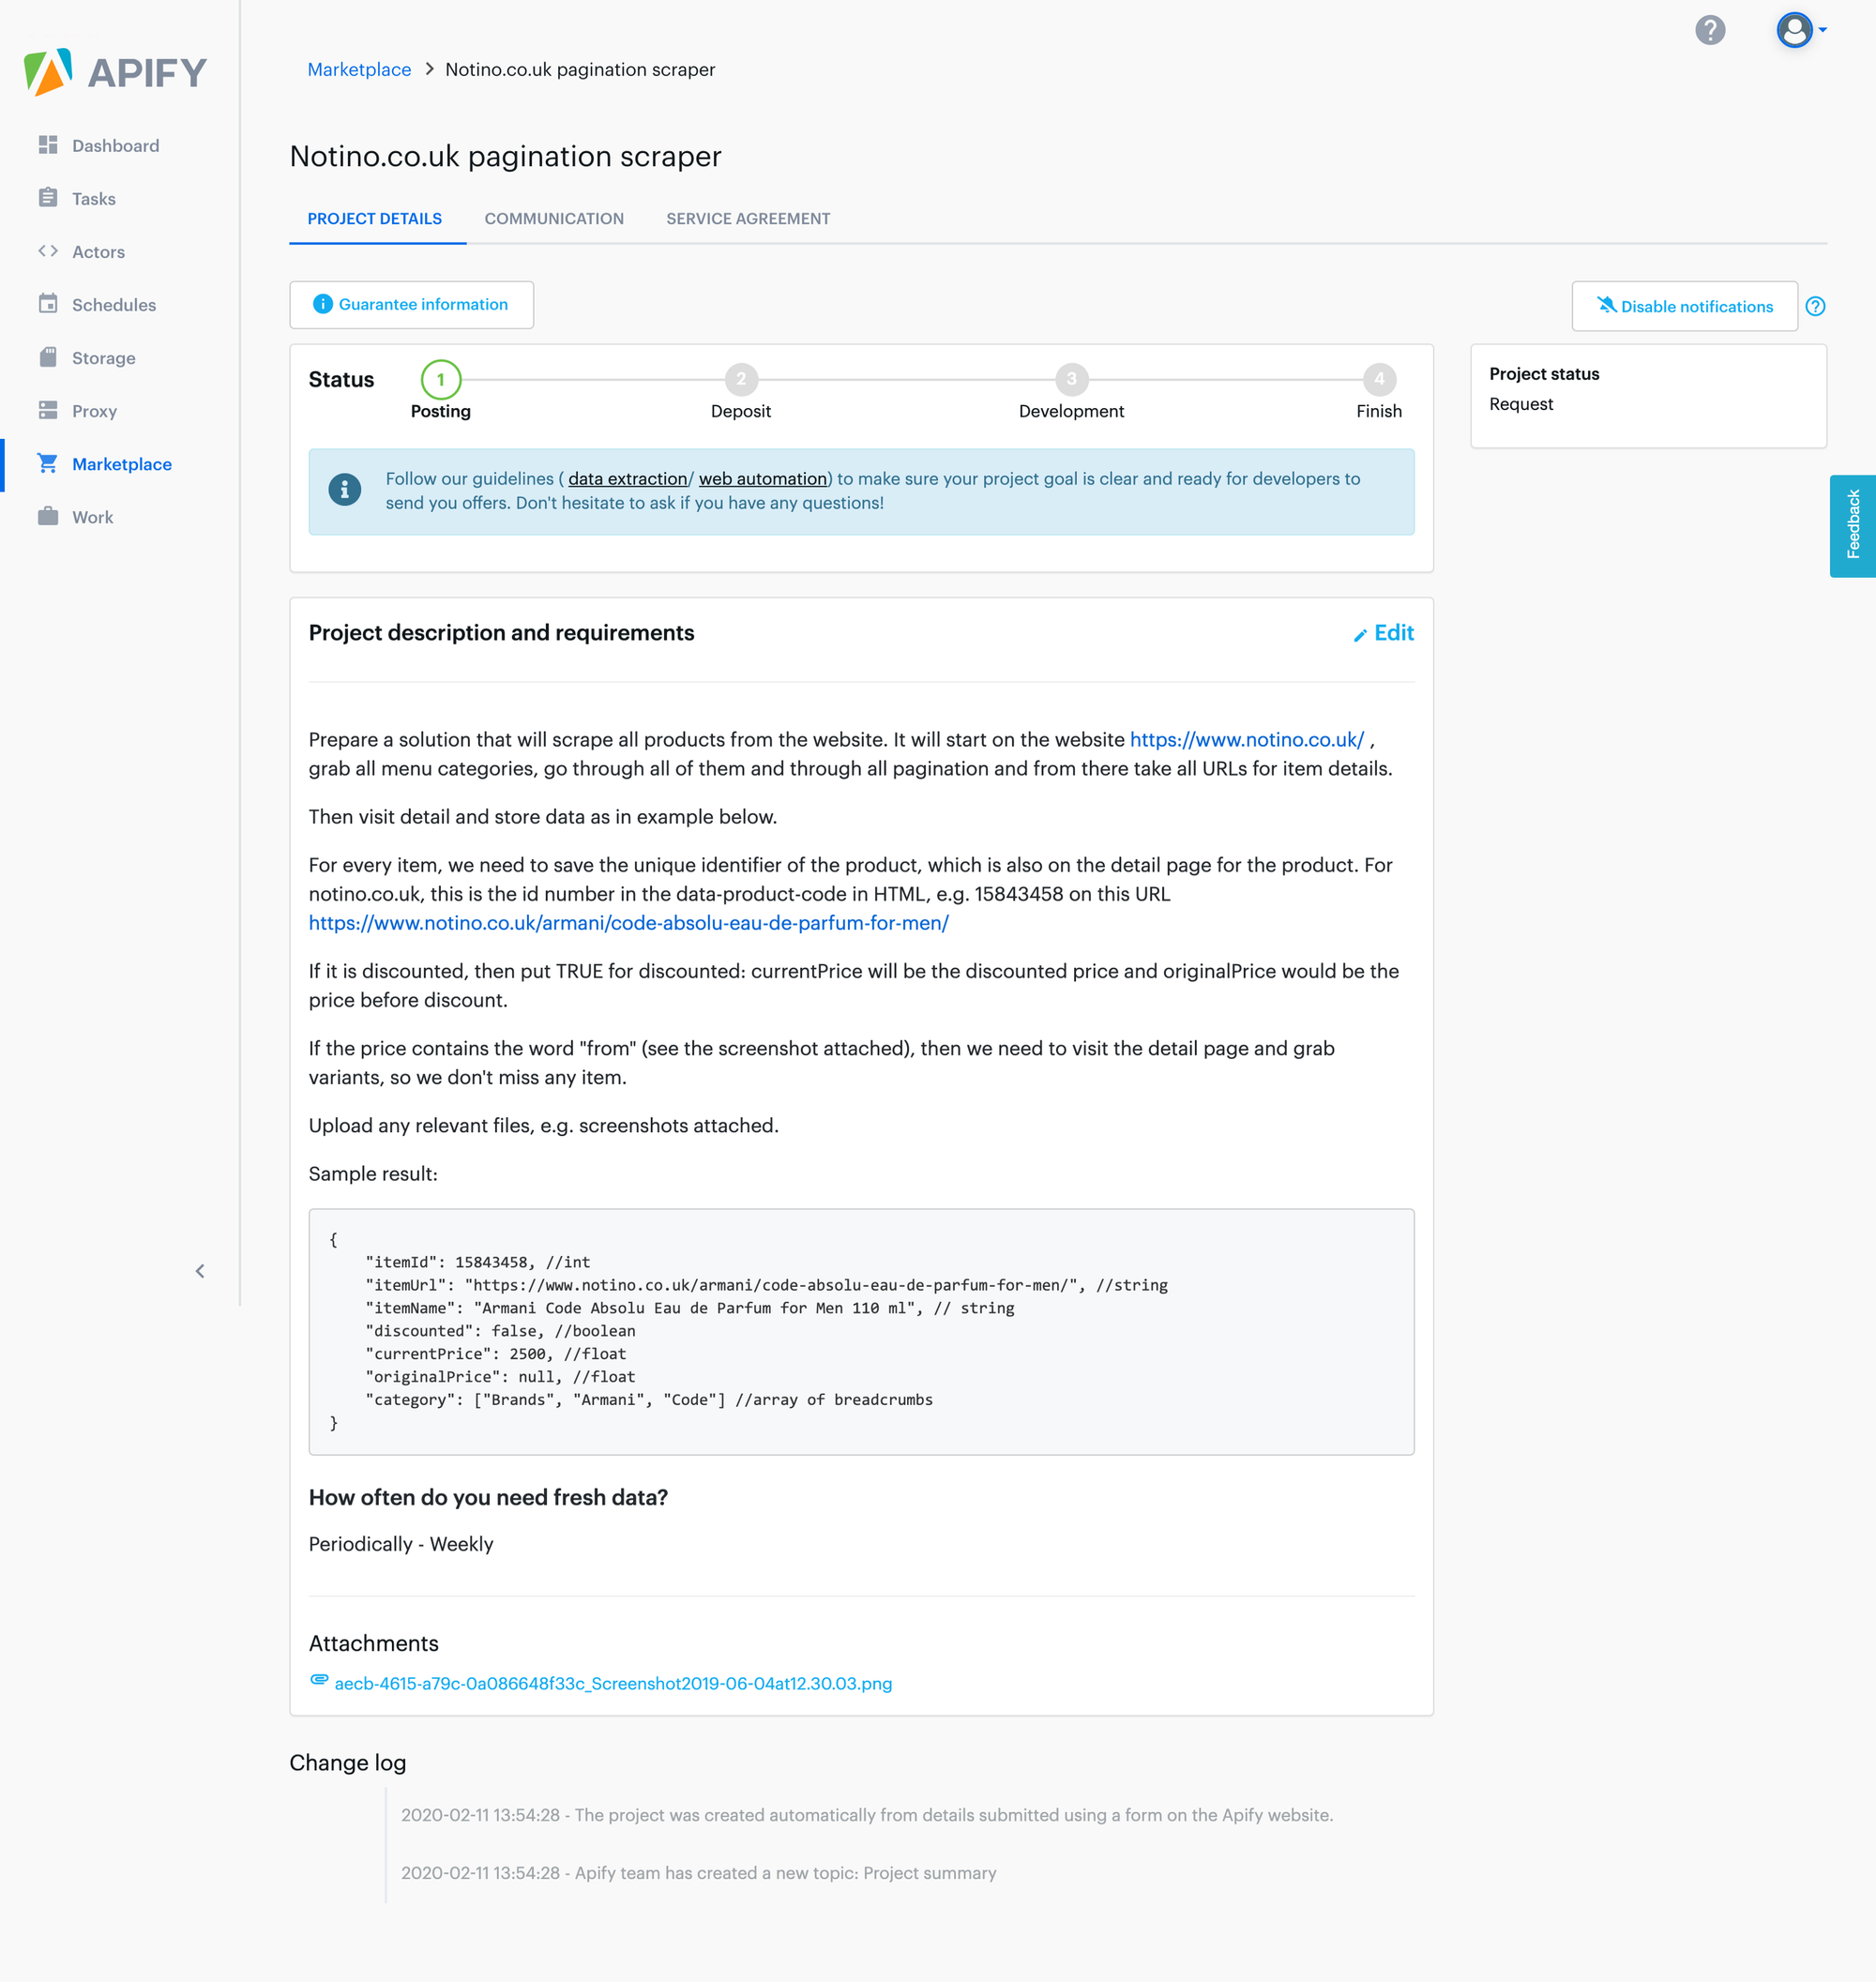Click change log entry 'new topic: Project summary'
The width and height of the screenshot is (1876, 1982).
[x=699, y=1873]
